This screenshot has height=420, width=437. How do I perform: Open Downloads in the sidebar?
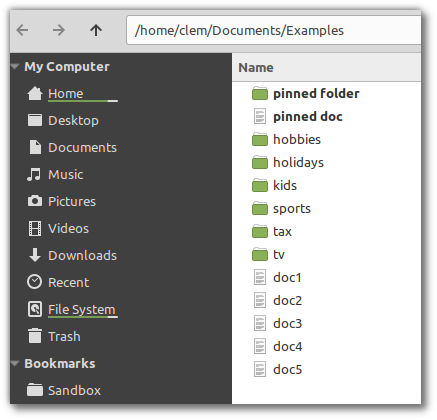[x=82, y=256]
